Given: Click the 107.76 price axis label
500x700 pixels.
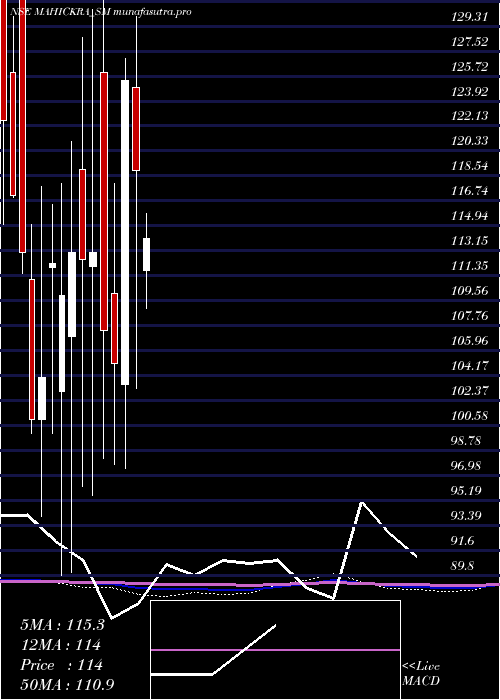Looking at the screenshot, I should [469, 316].
